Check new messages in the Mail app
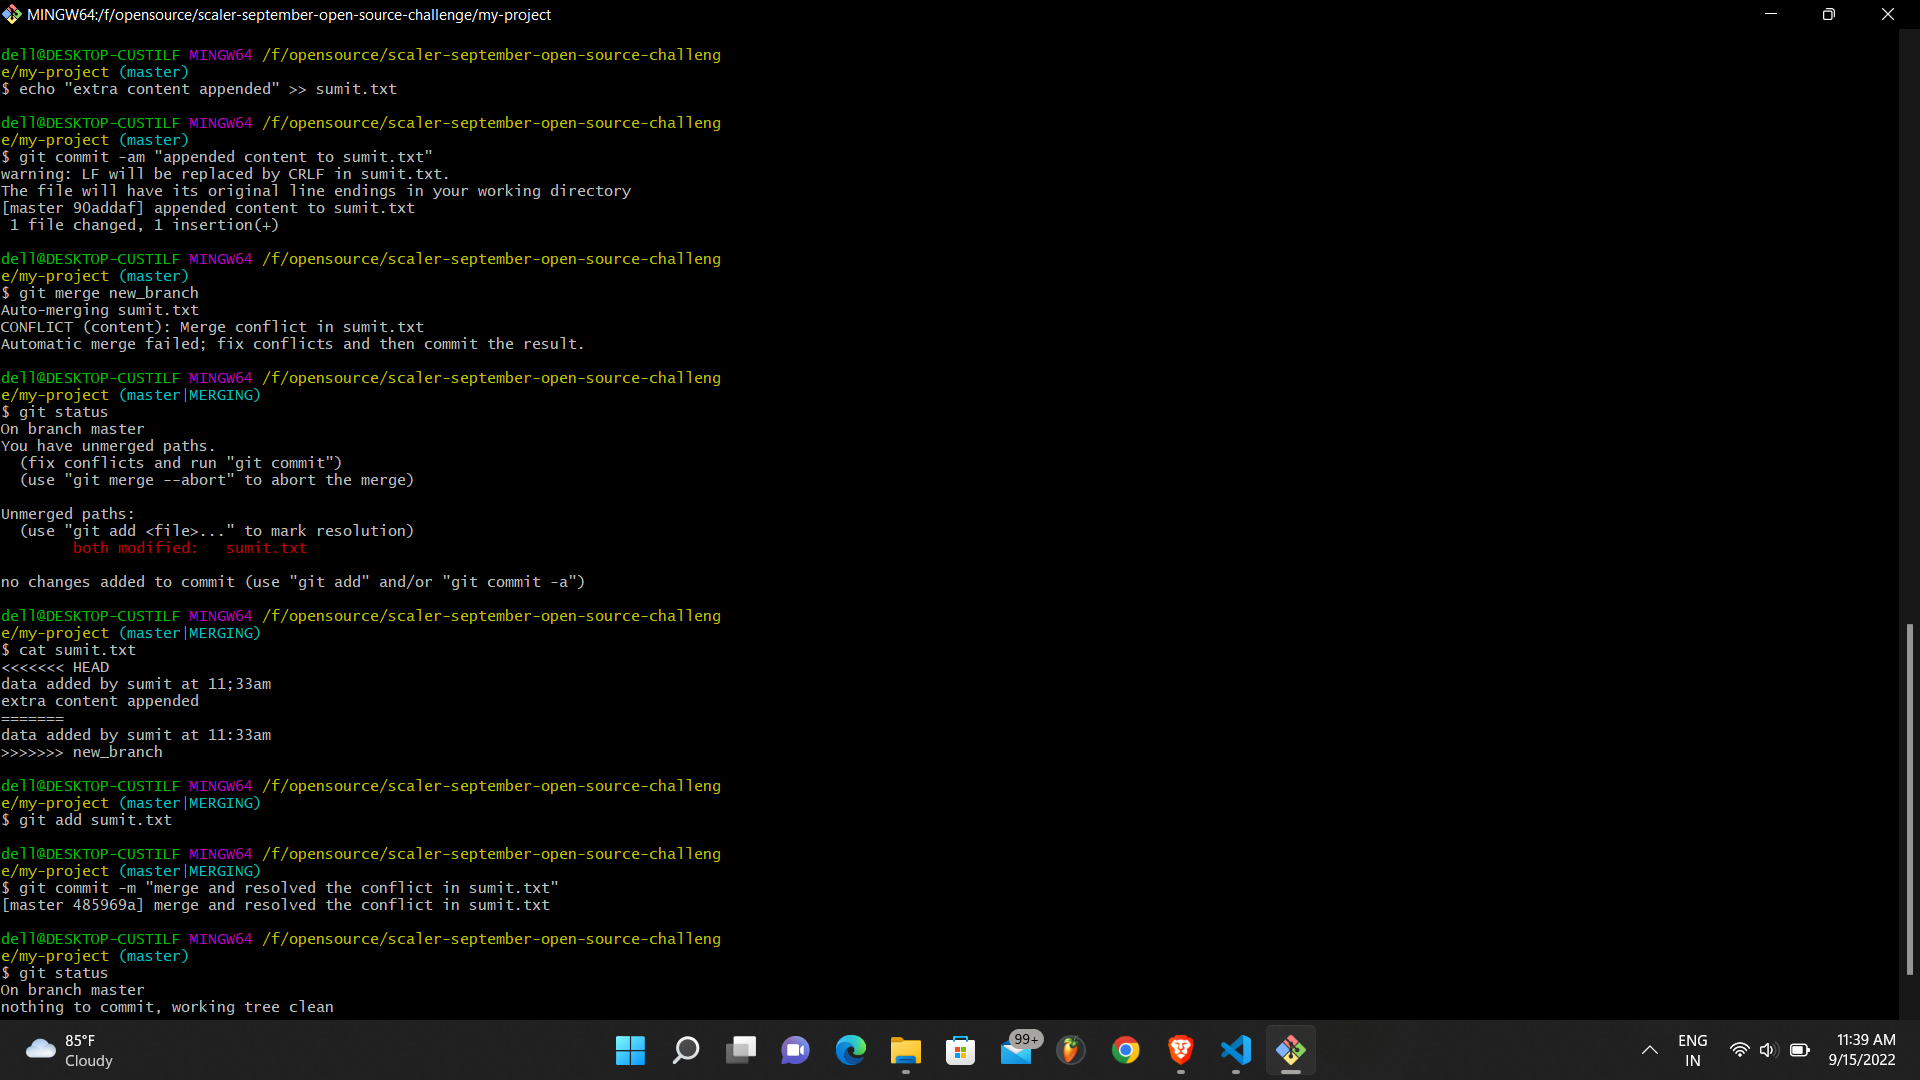1920x1080 pixels. click(x=1016, y=1051)
